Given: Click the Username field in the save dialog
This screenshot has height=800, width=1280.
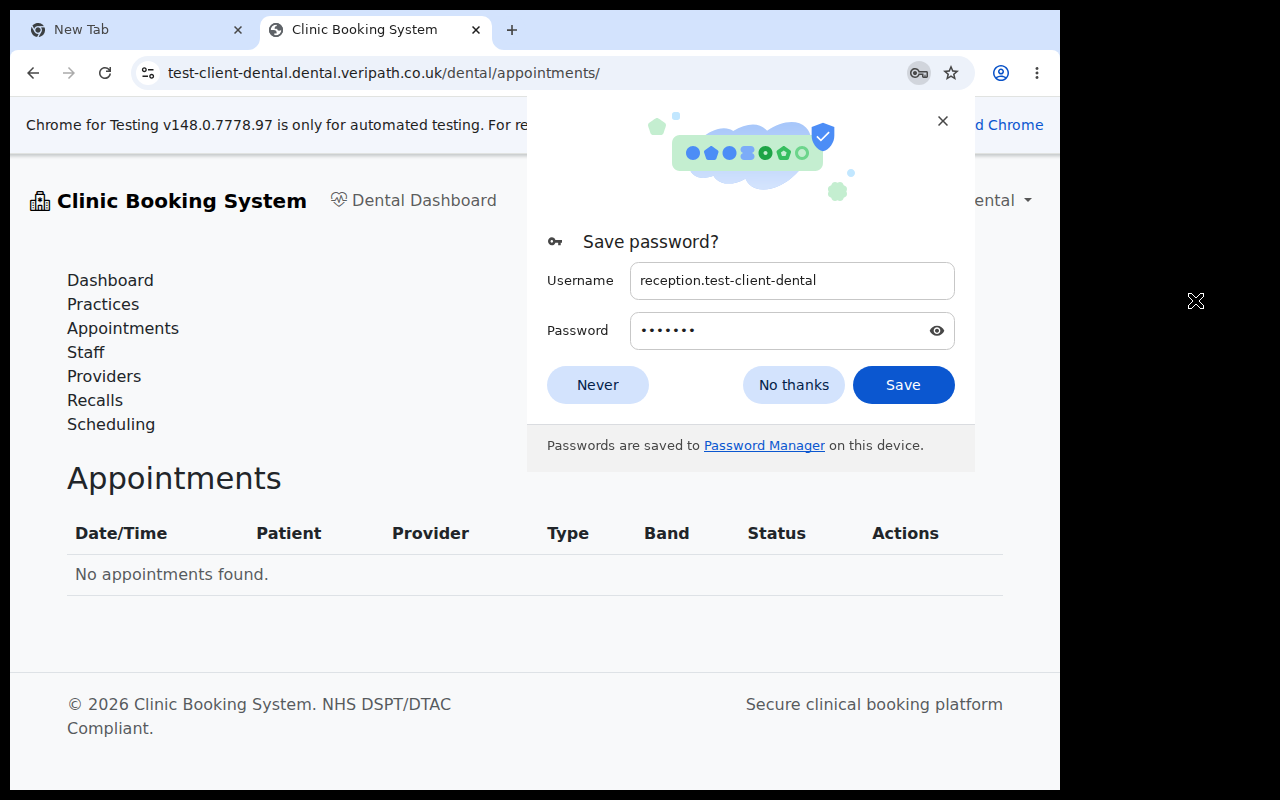Looking at the screenshot, I should coord(792,281).
